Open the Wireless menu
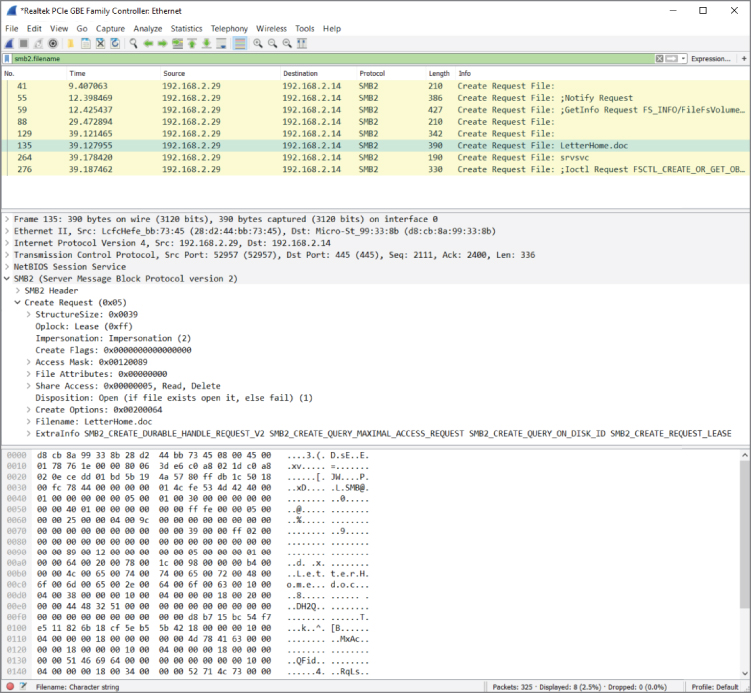This screenshot has height=693, width=751. (x=271, y=29)
